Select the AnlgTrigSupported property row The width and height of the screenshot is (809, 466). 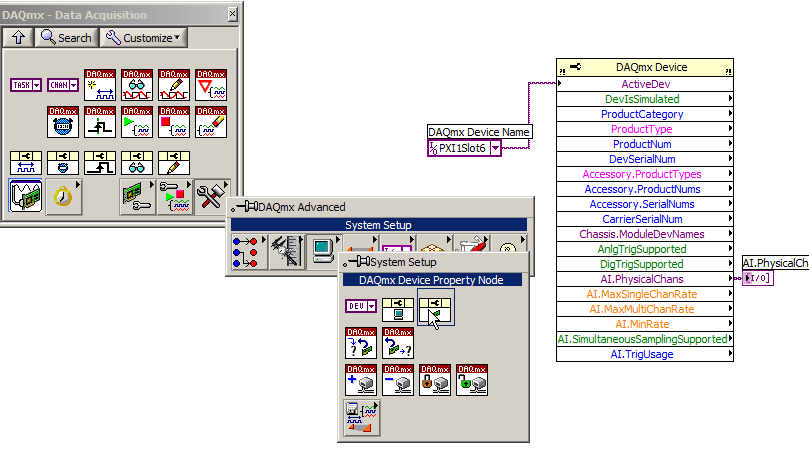tap(645, 249)
